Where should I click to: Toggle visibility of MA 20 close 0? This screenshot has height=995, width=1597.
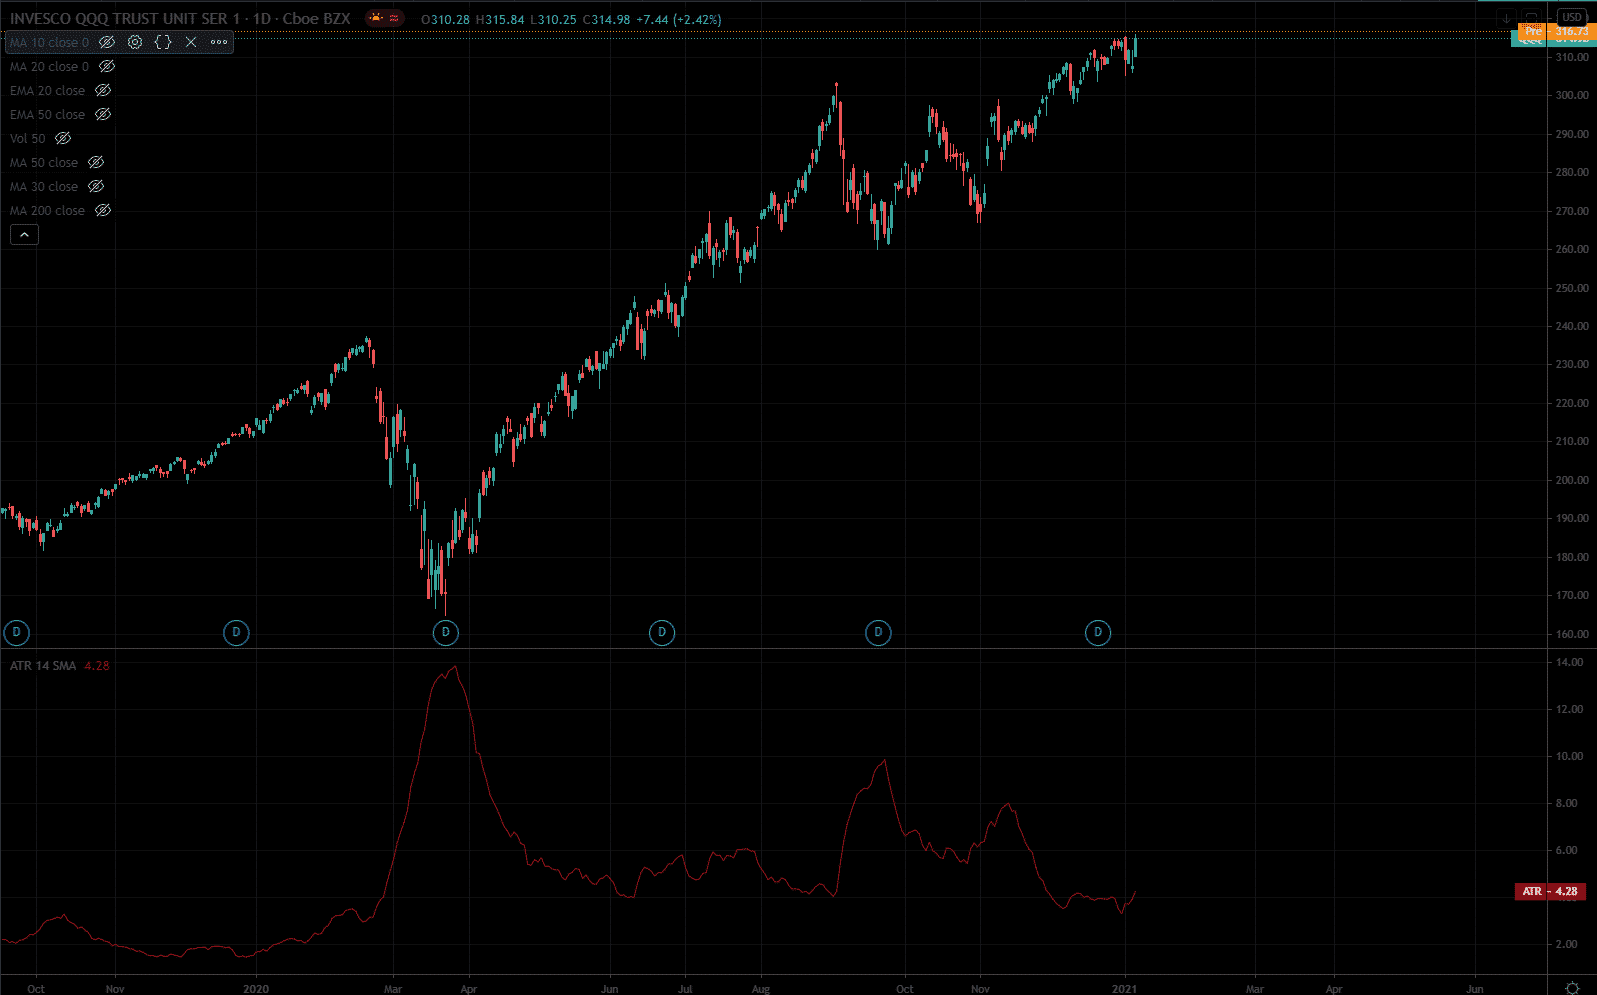pyautogui.click(x=107, y=66)
